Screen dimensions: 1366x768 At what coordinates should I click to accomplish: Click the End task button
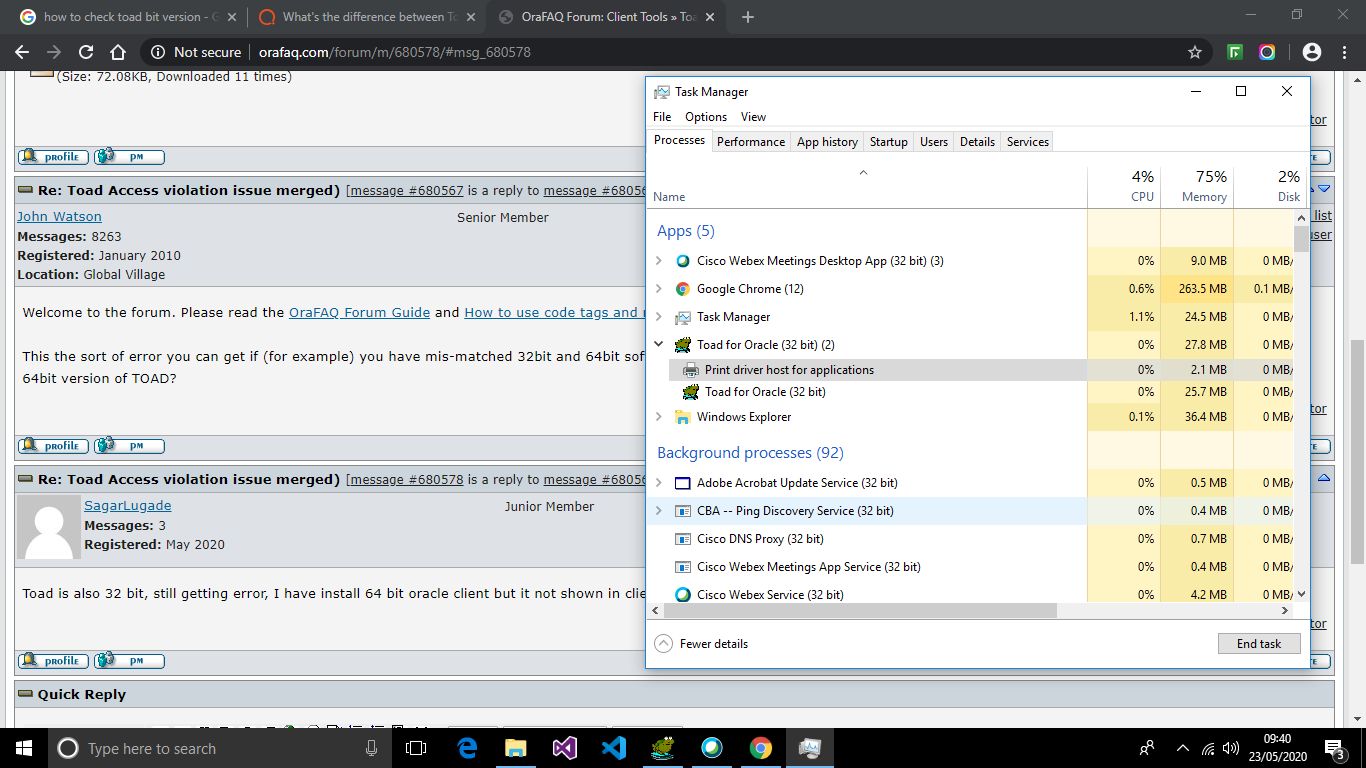click(x=1258, y=644)
